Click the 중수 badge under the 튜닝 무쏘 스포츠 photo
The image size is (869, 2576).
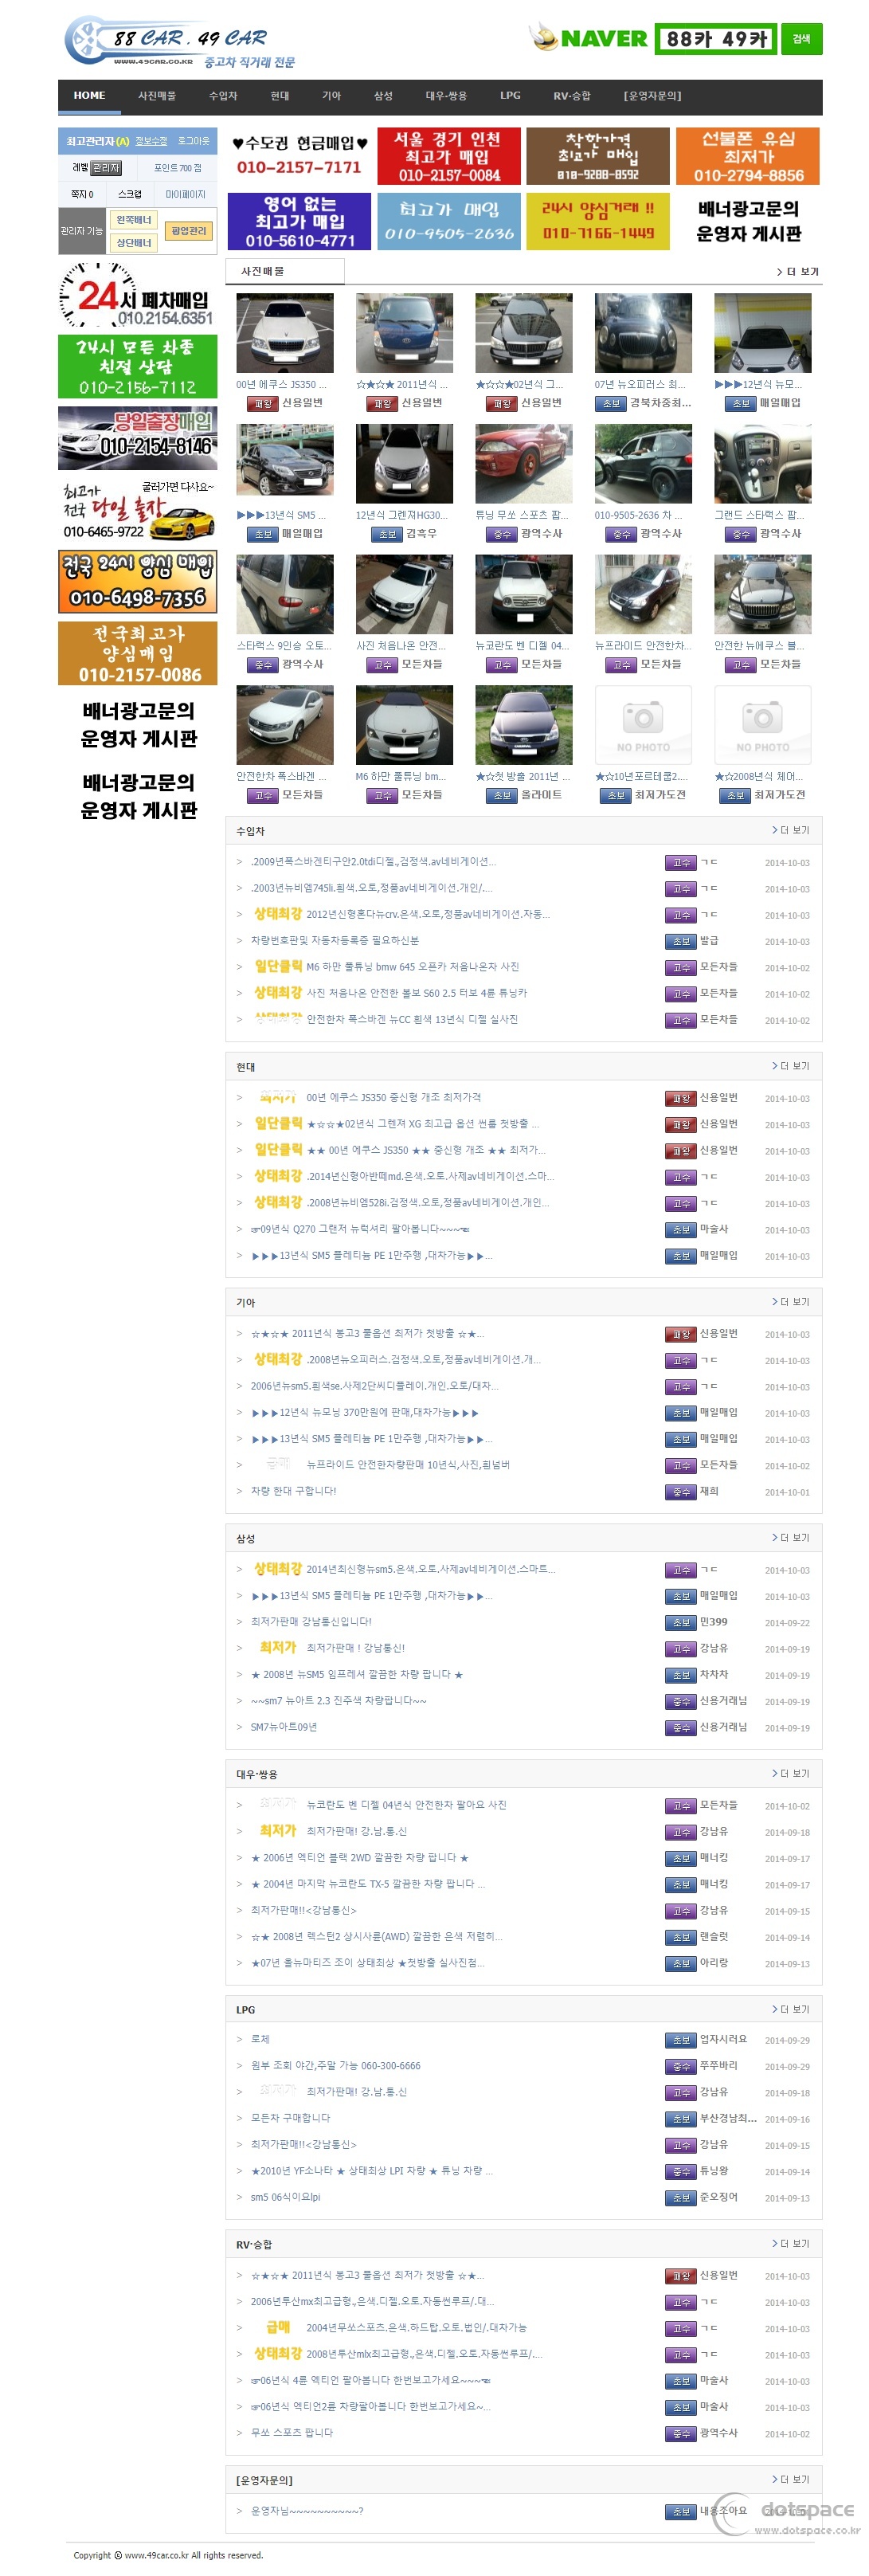(x=501, y=534)
